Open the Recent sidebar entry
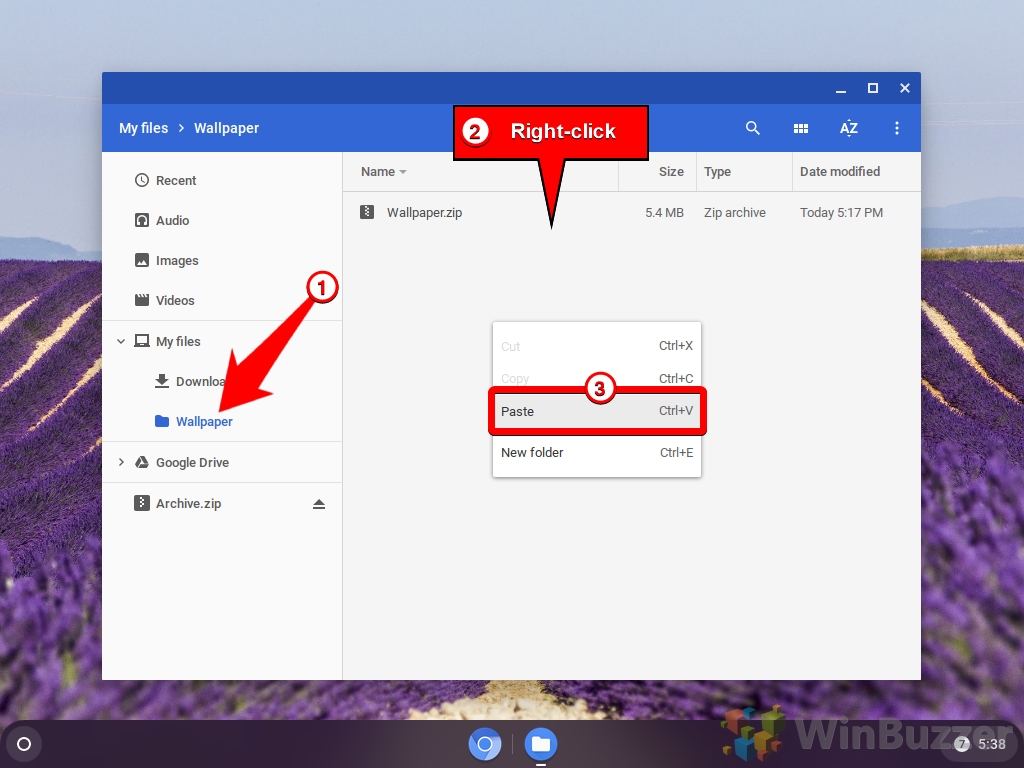1024x768 pixels. tap(222, 180)
